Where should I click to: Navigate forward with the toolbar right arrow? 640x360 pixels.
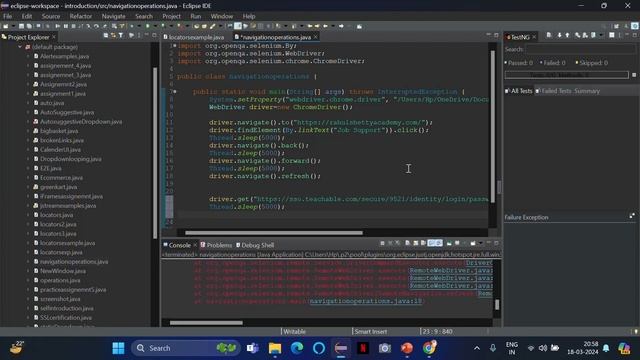pyautogui.click(x=341, y=26)
